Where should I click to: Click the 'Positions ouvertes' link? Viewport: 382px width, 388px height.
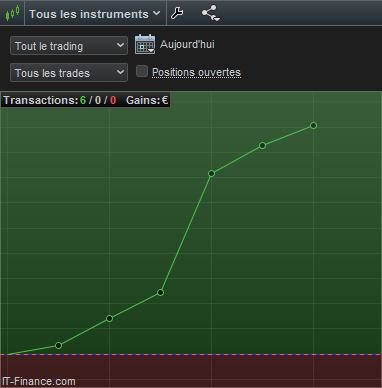tap(196, 72)
